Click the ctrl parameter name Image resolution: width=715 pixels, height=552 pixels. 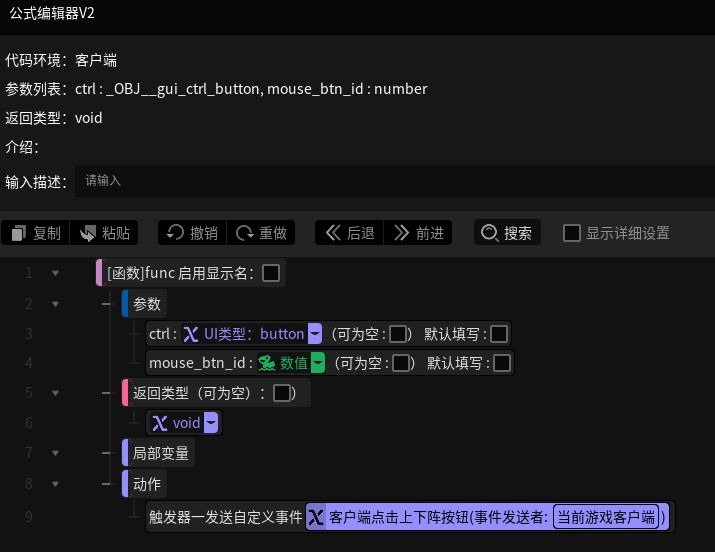159,334
